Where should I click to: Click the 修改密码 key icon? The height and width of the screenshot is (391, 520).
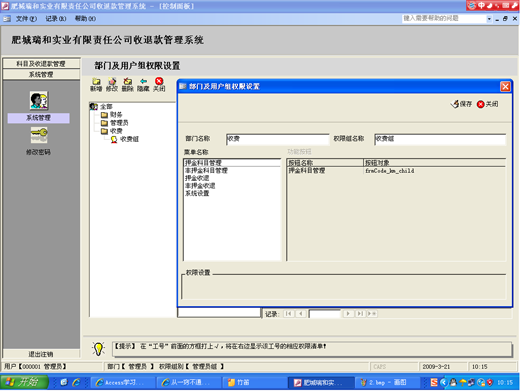point(39,135)
